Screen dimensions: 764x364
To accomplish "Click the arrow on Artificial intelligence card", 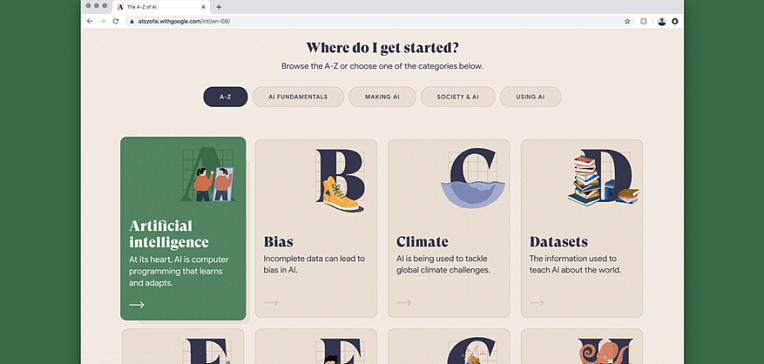I will 136,305.
